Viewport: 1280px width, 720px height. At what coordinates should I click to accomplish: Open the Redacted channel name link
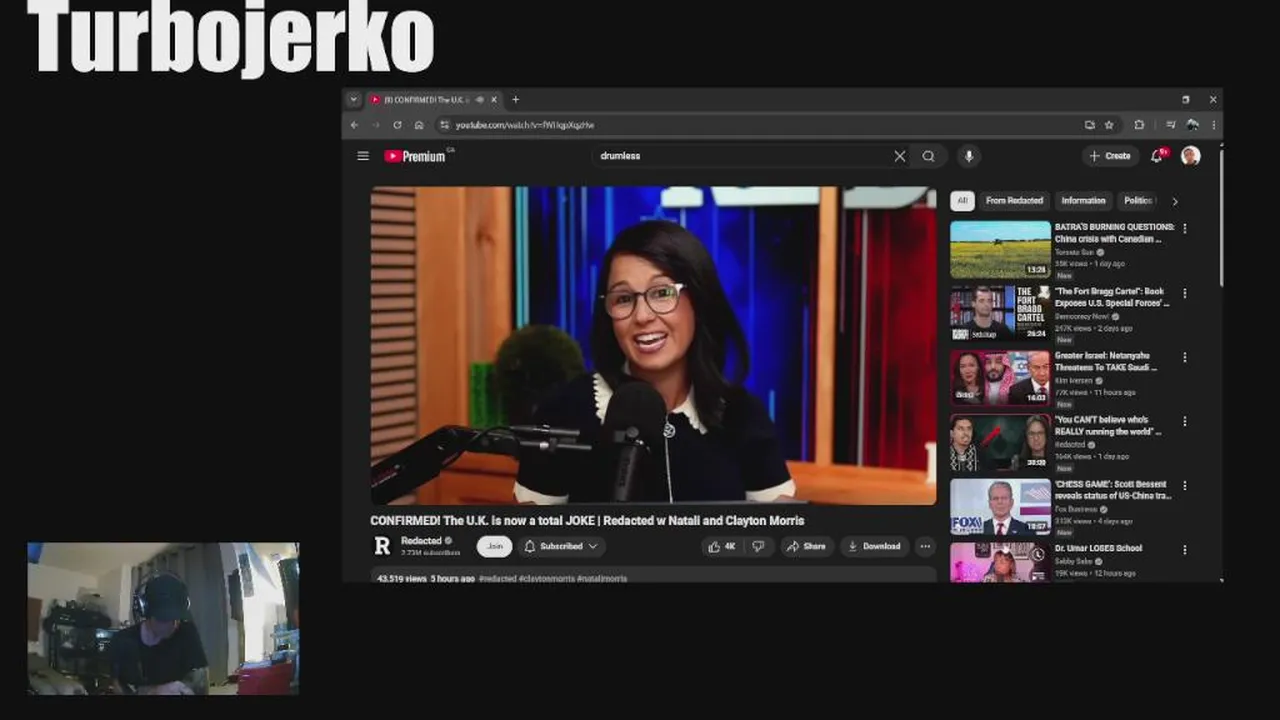pos(421,541)
